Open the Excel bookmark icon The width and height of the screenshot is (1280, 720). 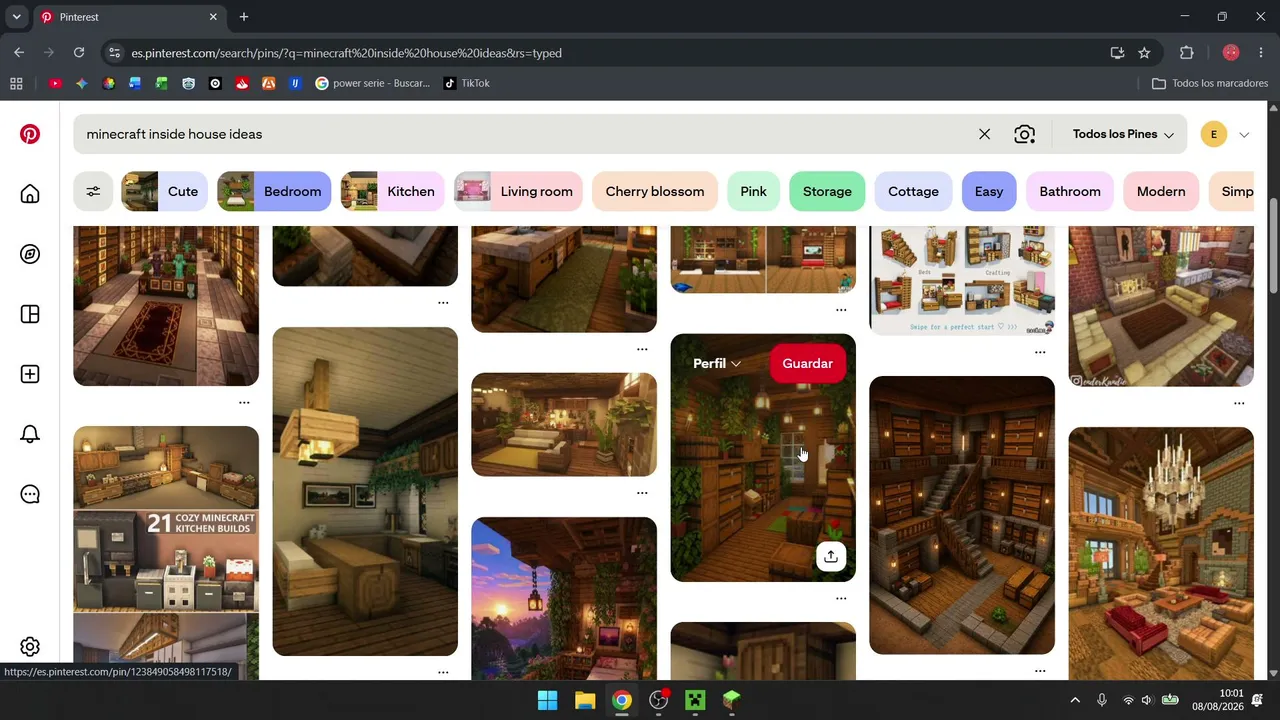pos(162,83)
